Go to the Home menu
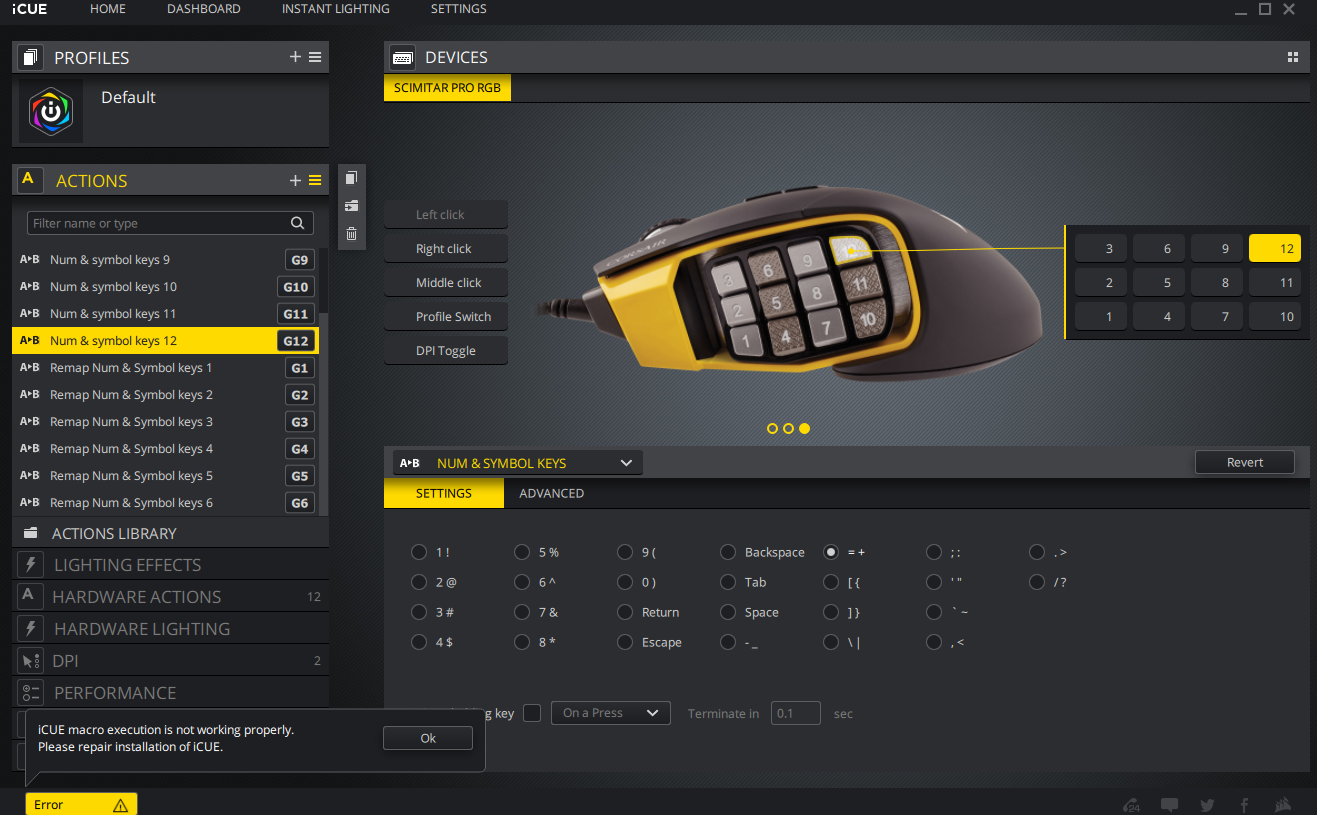This screenshot has height=815, width=1317. tap(108, 9)
